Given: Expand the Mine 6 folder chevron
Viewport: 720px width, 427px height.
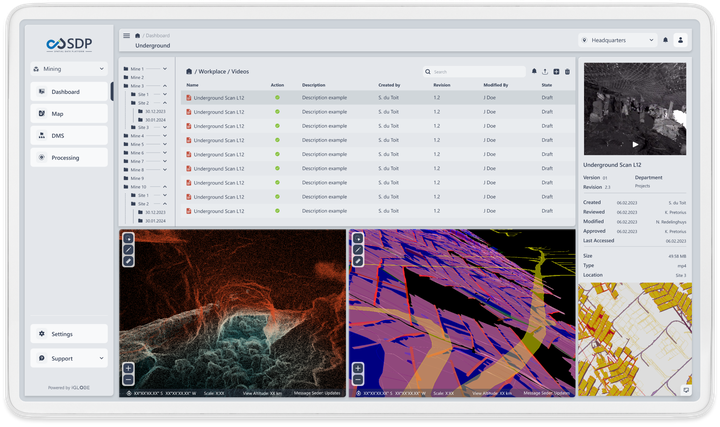Looking at the screenshot, I should [165, 153].
